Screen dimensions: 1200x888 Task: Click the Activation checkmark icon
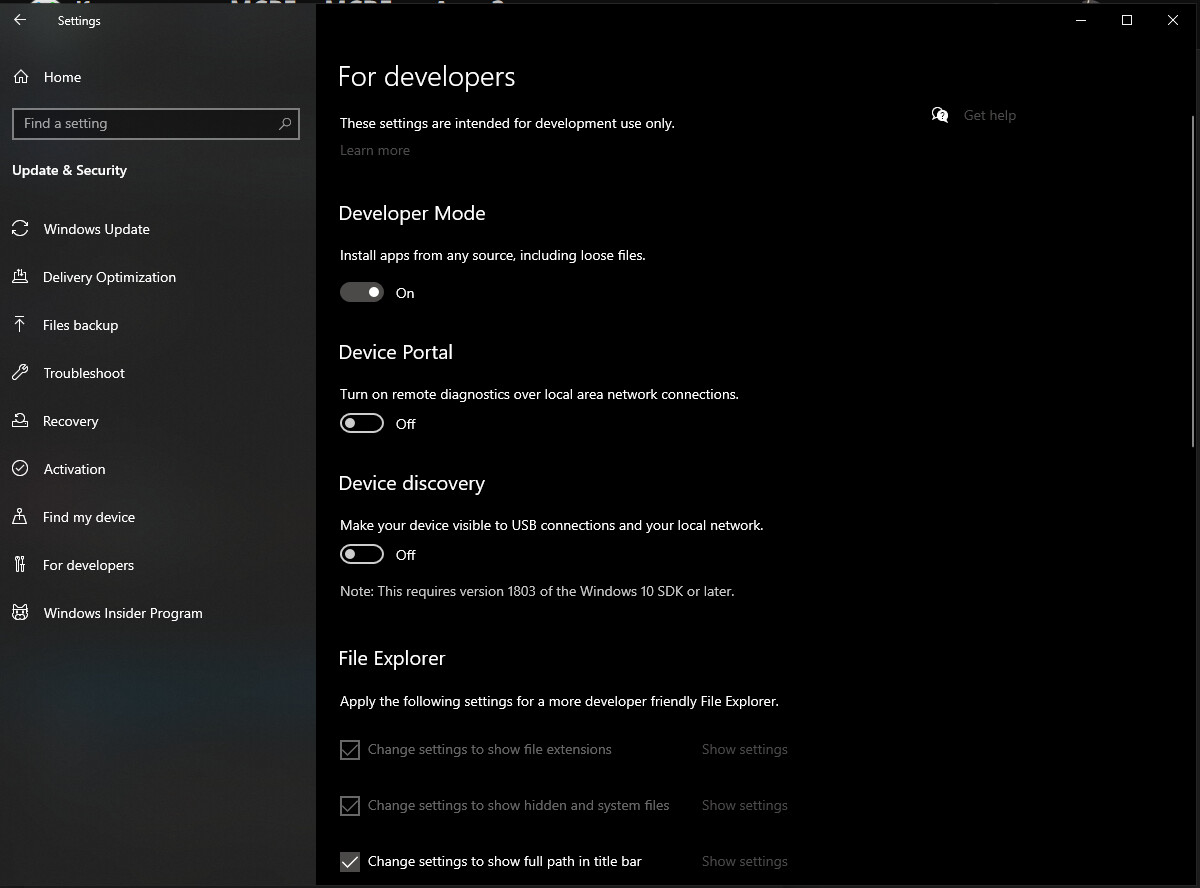[x=20, y=469]
